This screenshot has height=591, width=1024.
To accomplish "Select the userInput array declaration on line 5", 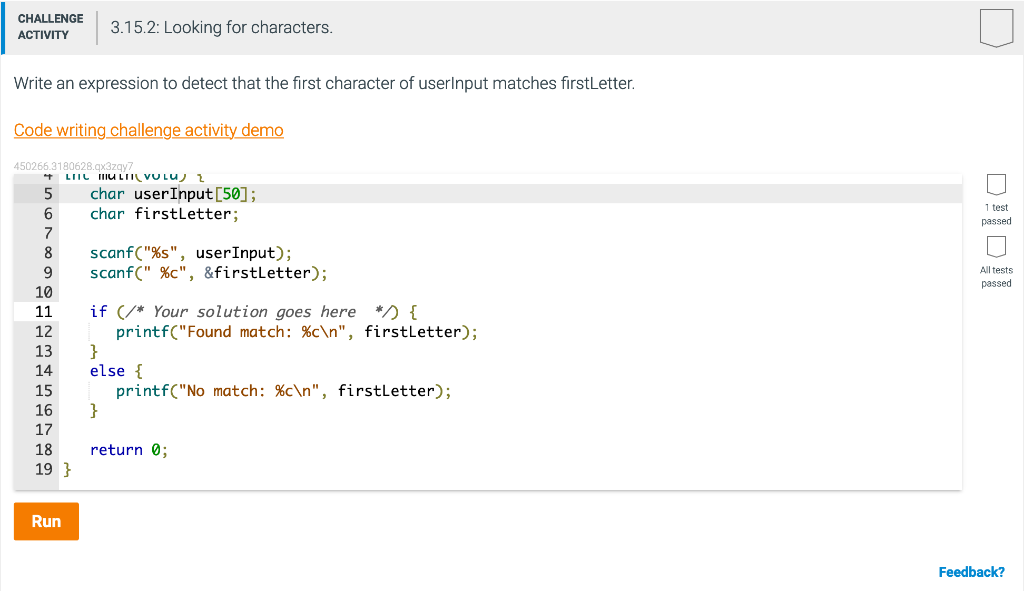I will coord(170,193).
